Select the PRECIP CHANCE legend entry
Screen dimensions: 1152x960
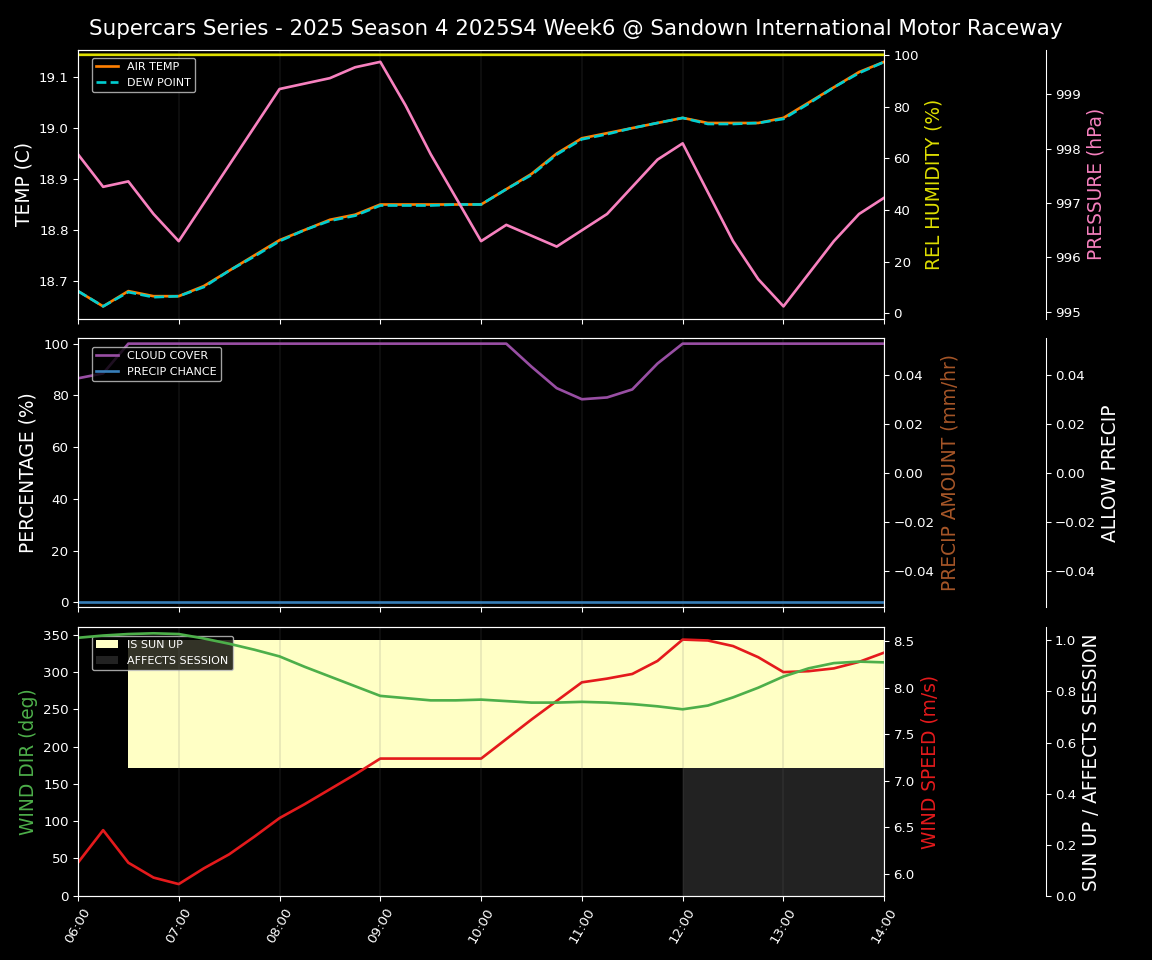pyautogui.click(x=171, y=372)
